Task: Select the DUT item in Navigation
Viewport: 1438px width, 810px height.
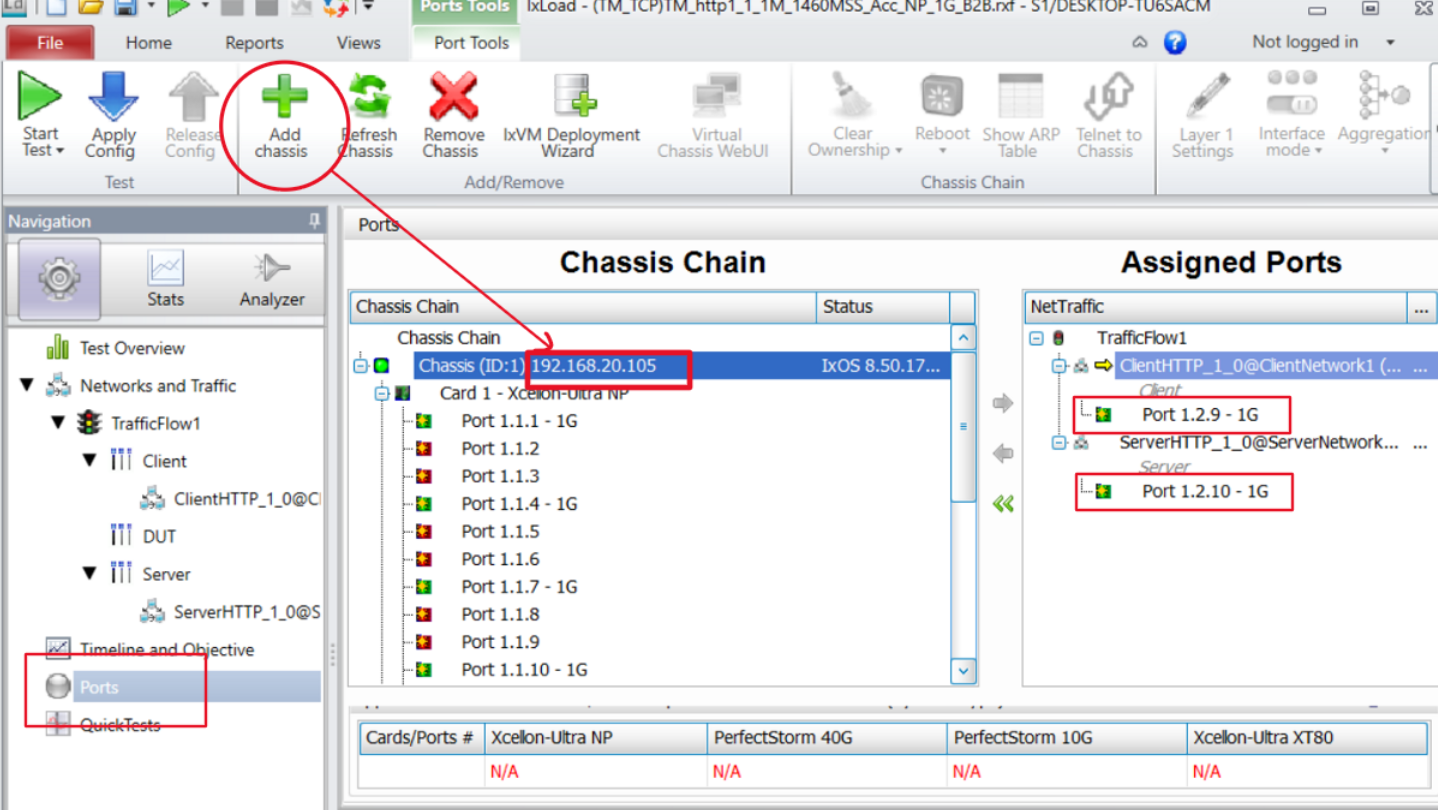Action: pos(159,536)
